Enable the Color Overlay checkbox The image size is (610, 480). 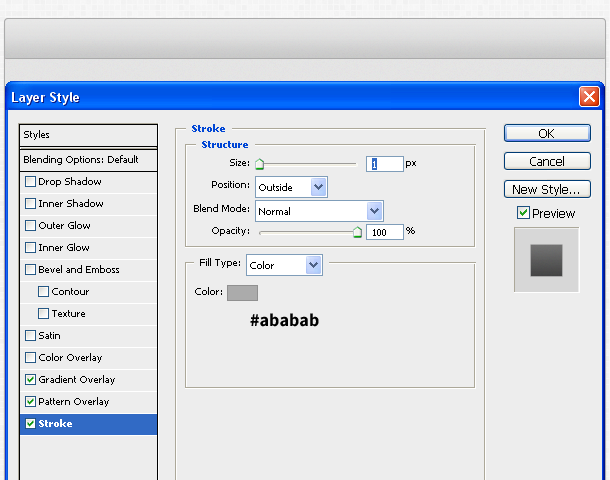[30, 357]
